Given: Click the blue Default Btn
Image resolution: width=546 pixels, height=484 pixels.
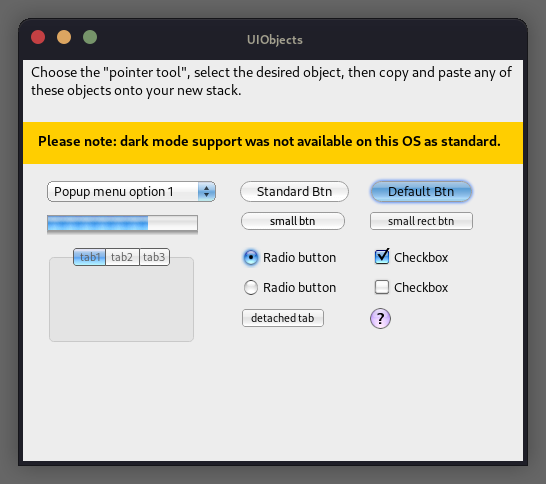Looking at the screenshot, I should 421,192.
